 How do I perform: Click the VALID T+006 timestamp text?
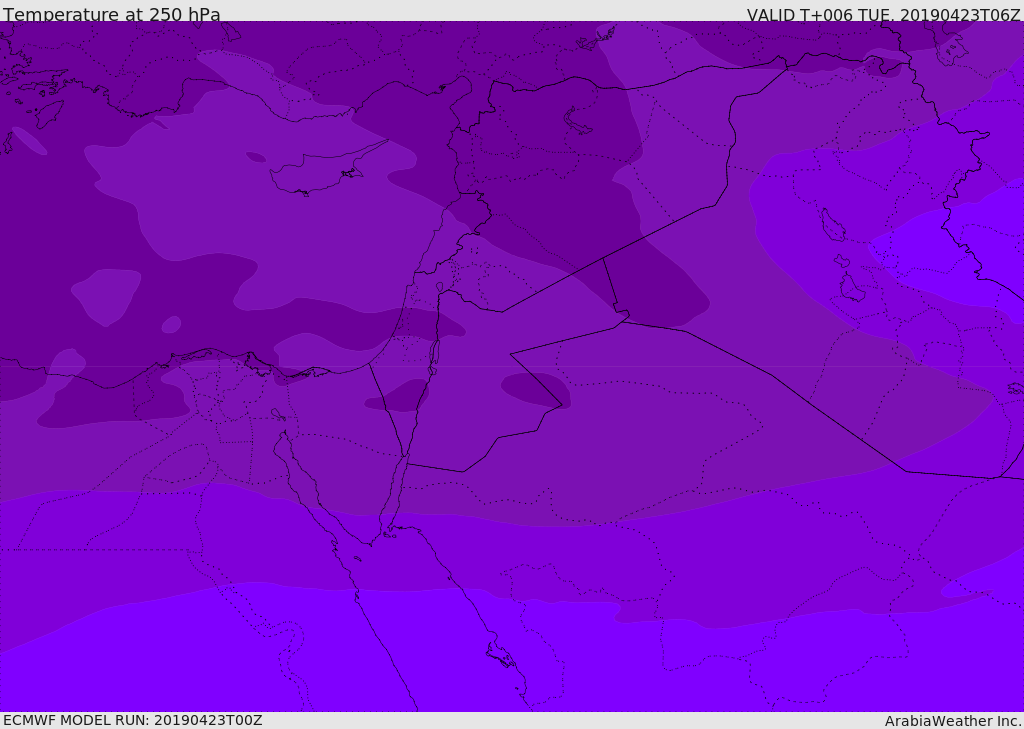883,15
